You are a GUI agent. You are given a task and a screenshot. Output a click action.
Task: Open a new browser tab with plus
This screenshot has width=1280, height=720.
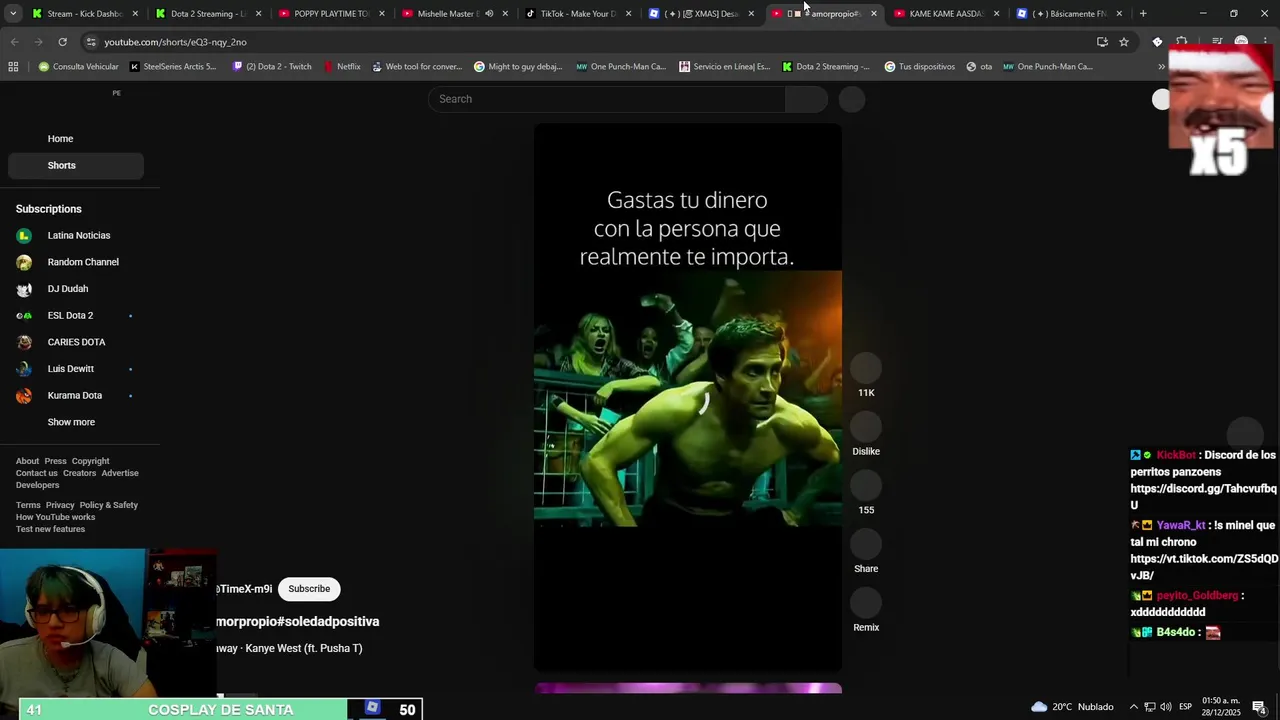tap(1143, 14)
